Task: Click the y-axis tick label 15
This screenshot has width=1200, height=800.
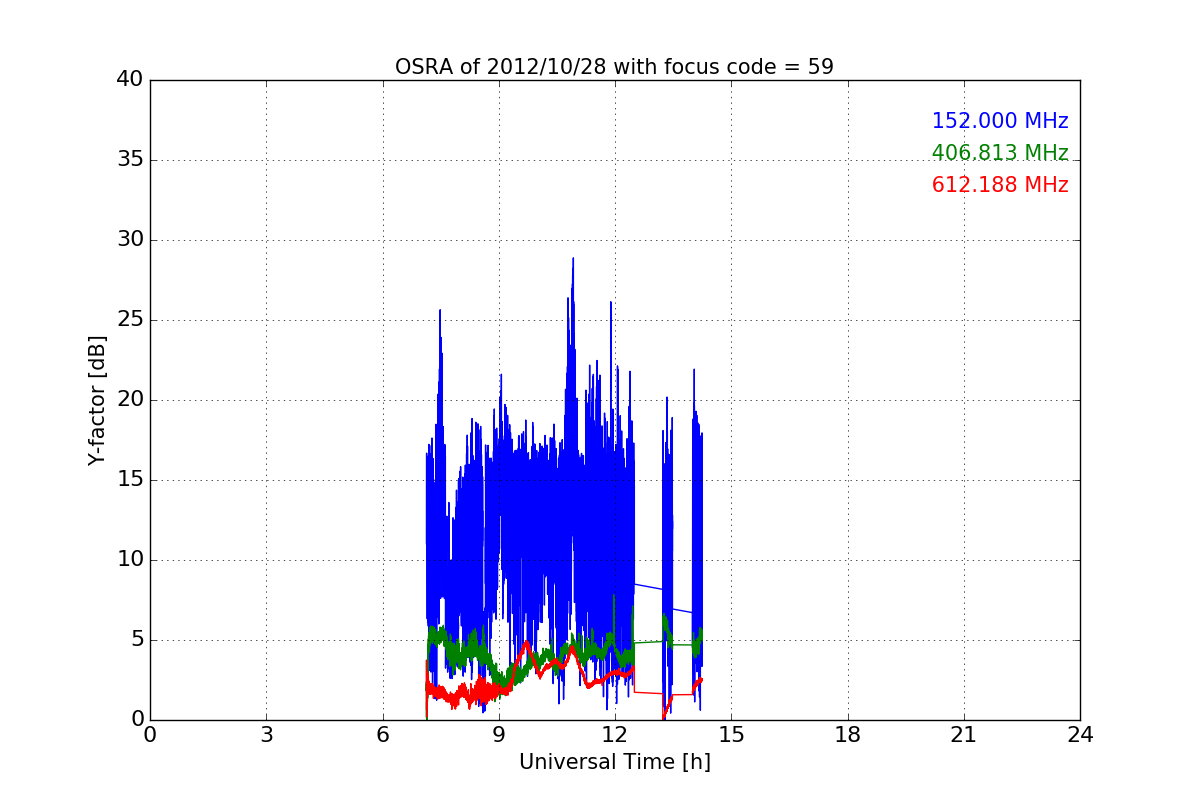Action: [x=130, y=480]
